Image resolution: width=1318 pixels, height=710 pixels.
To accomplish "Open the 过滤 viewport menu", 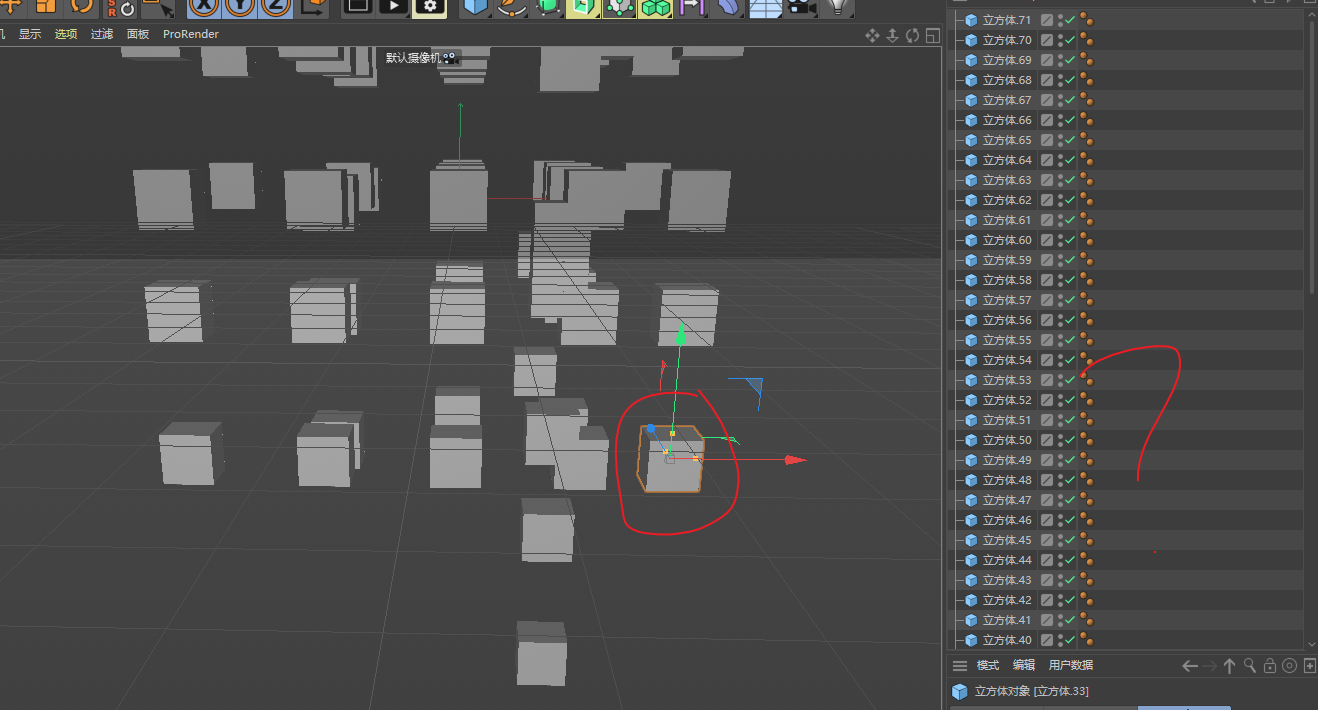I will [x=102, y=34].
